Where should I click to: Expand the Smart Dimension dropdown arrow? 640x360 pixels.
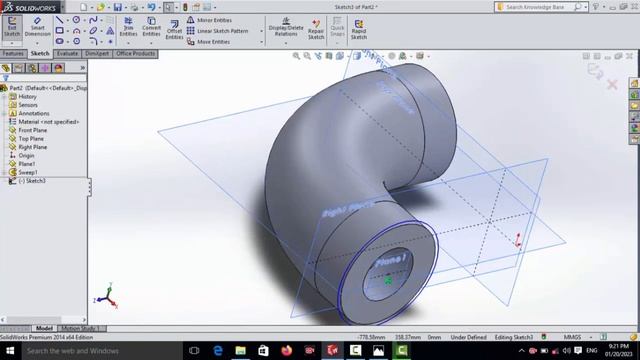point(38,42)
